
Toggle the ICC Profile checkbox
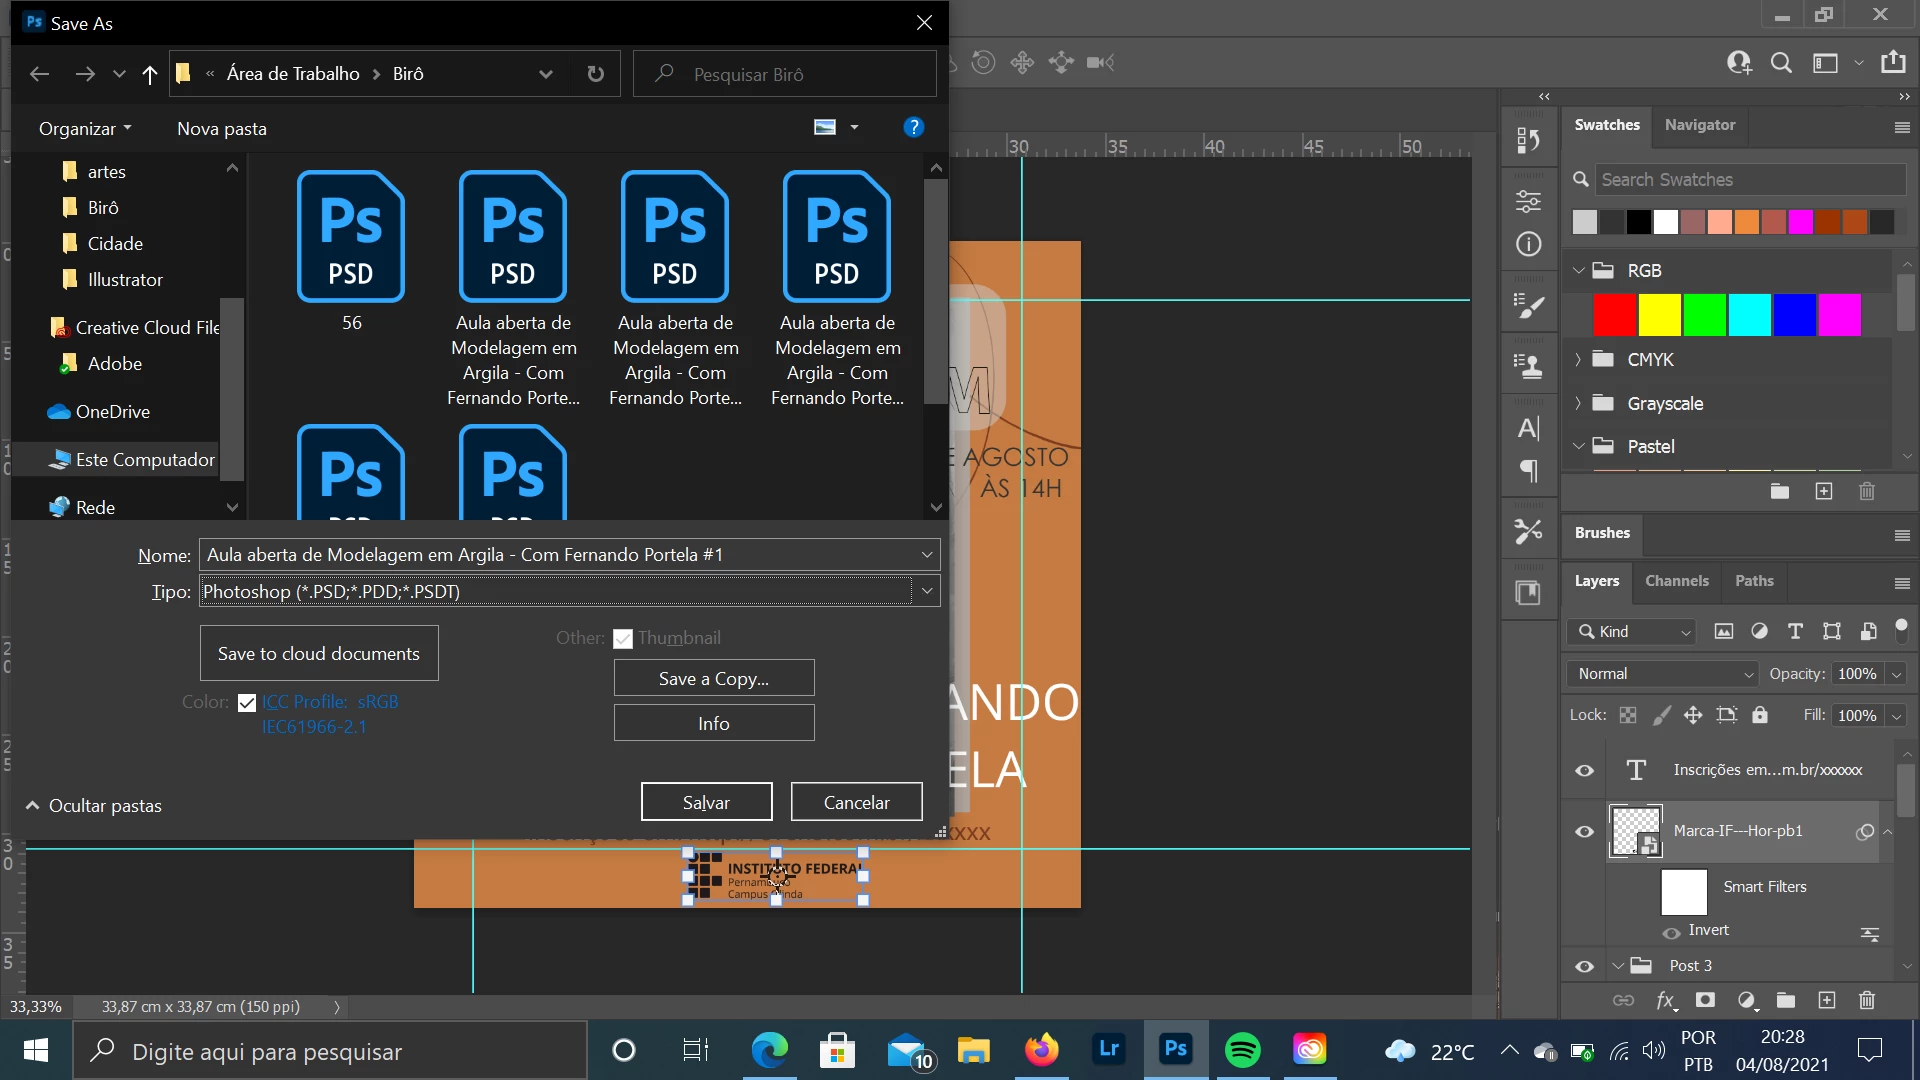pos(247,703)
